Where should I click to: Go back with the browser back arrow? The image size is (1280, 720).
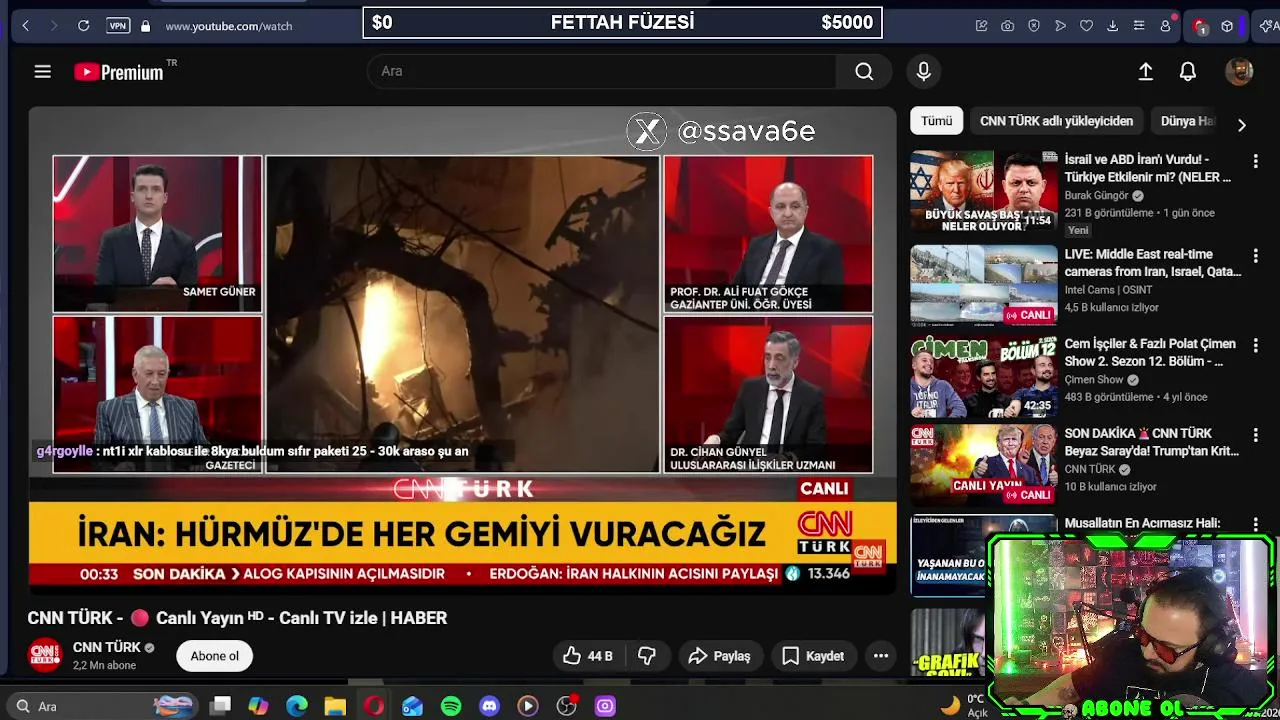(x=26, y=26)
